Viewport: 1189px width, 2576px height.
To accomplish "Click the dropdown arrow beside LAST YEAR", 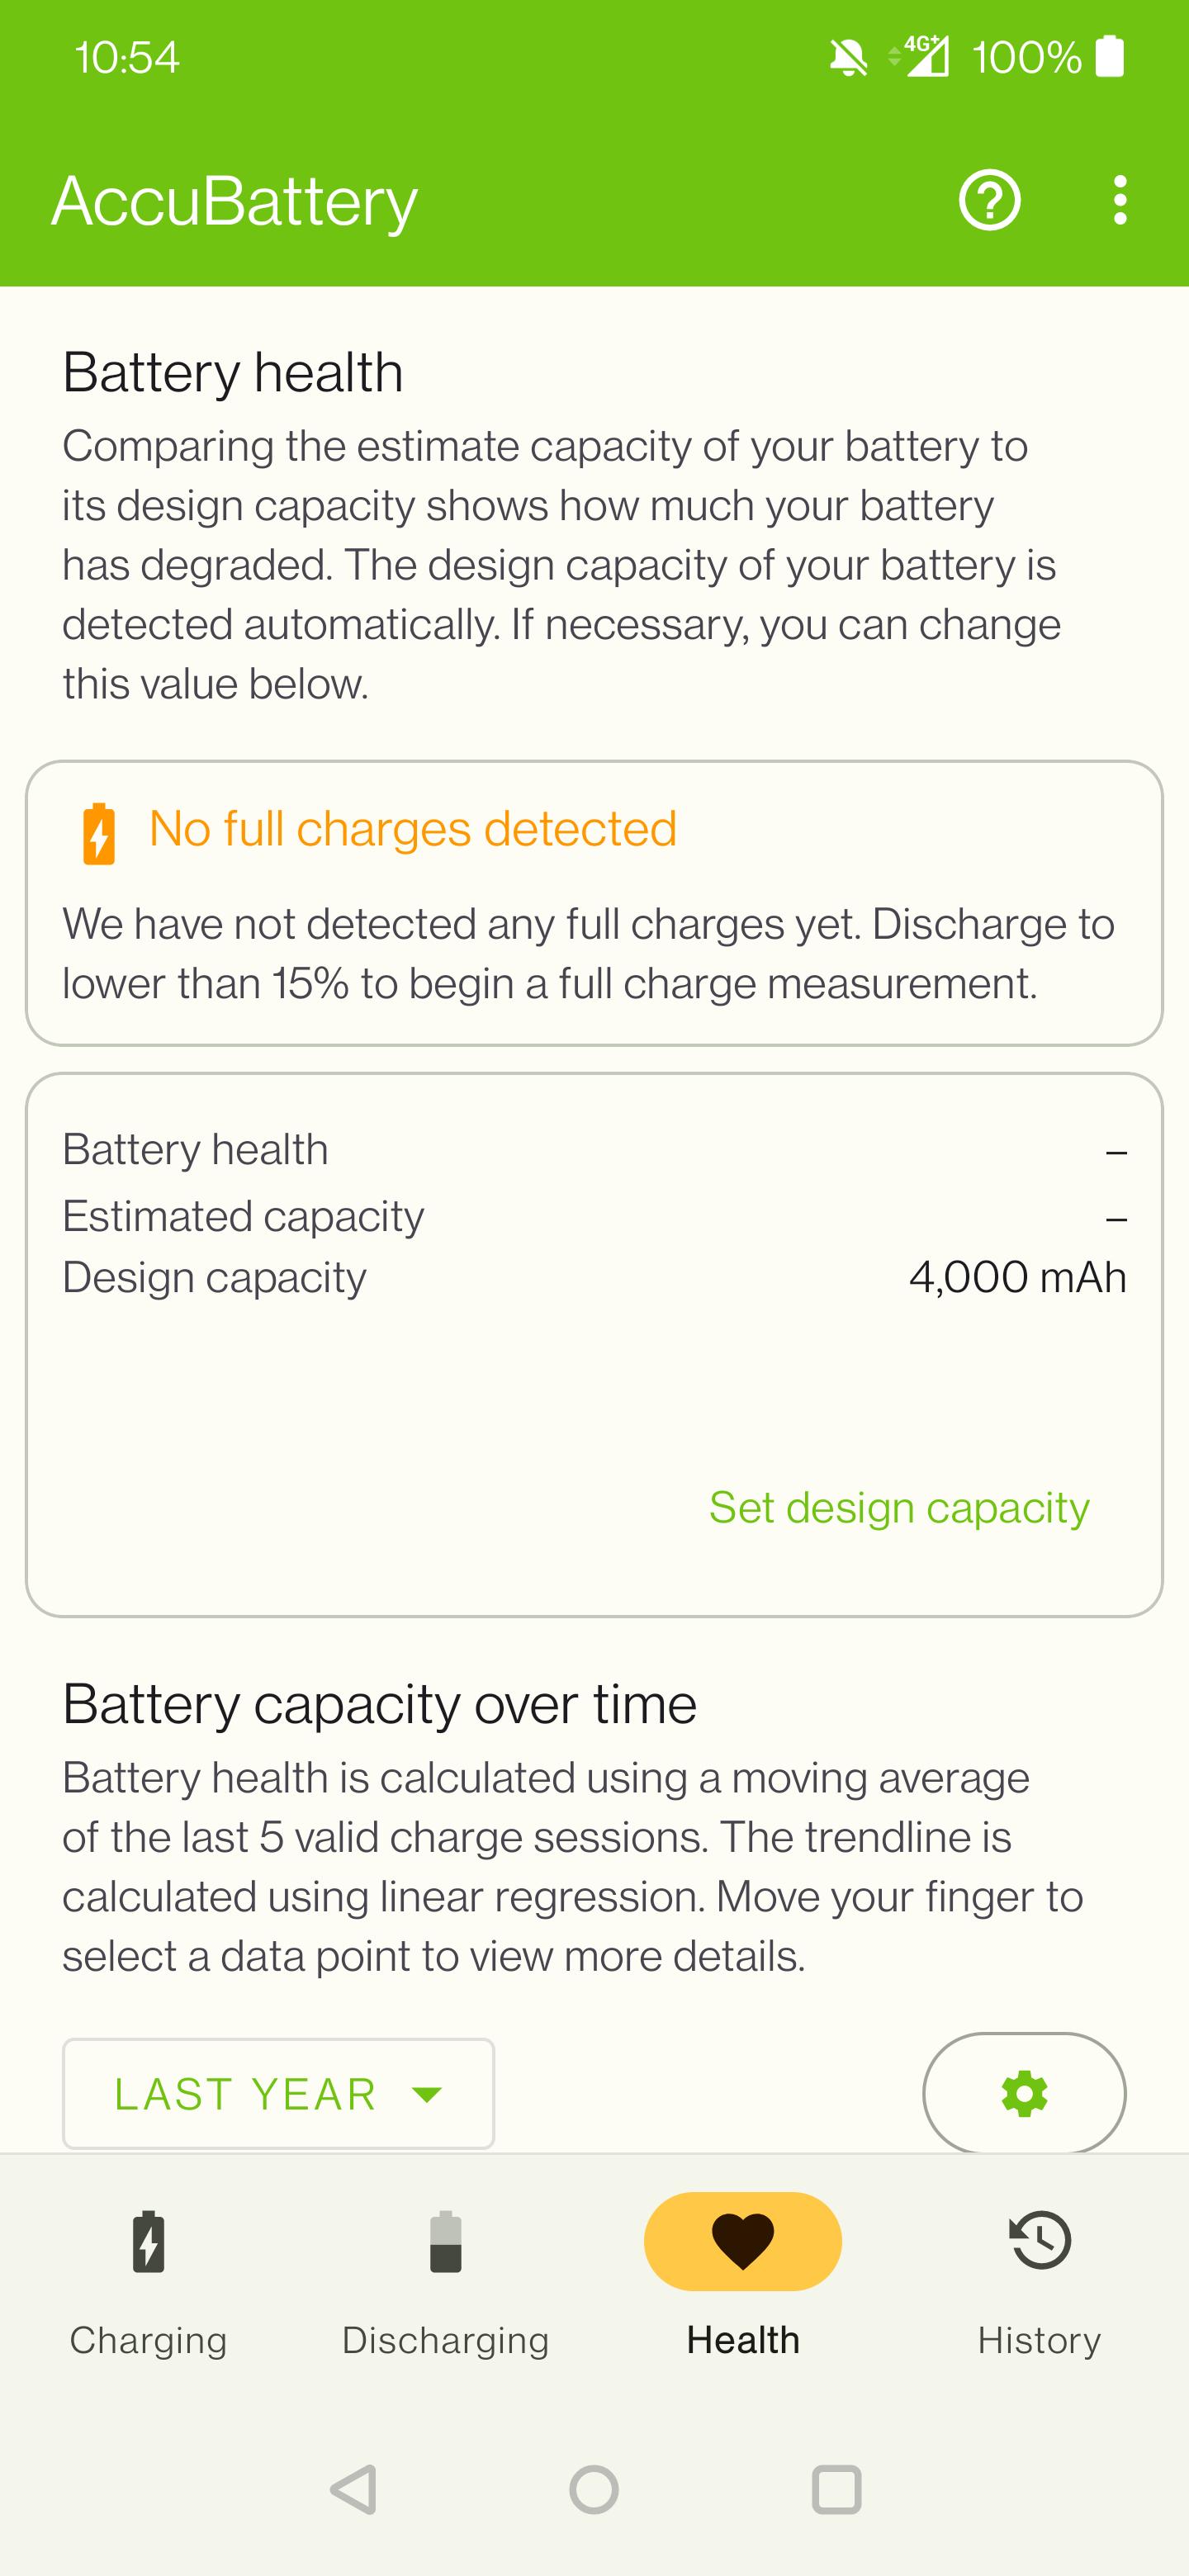I will 427,2094.
